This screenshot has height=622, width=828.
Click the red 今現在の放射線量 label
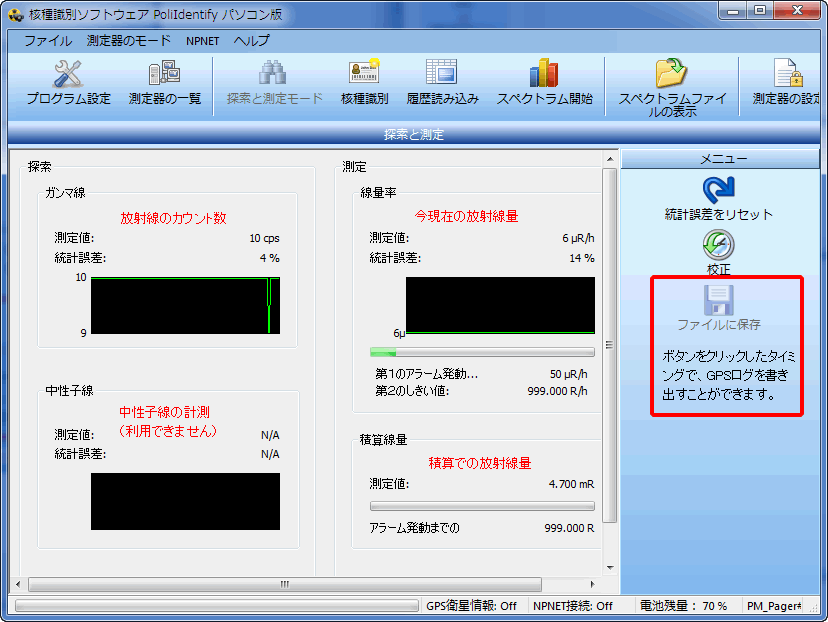tap(466, 216)
